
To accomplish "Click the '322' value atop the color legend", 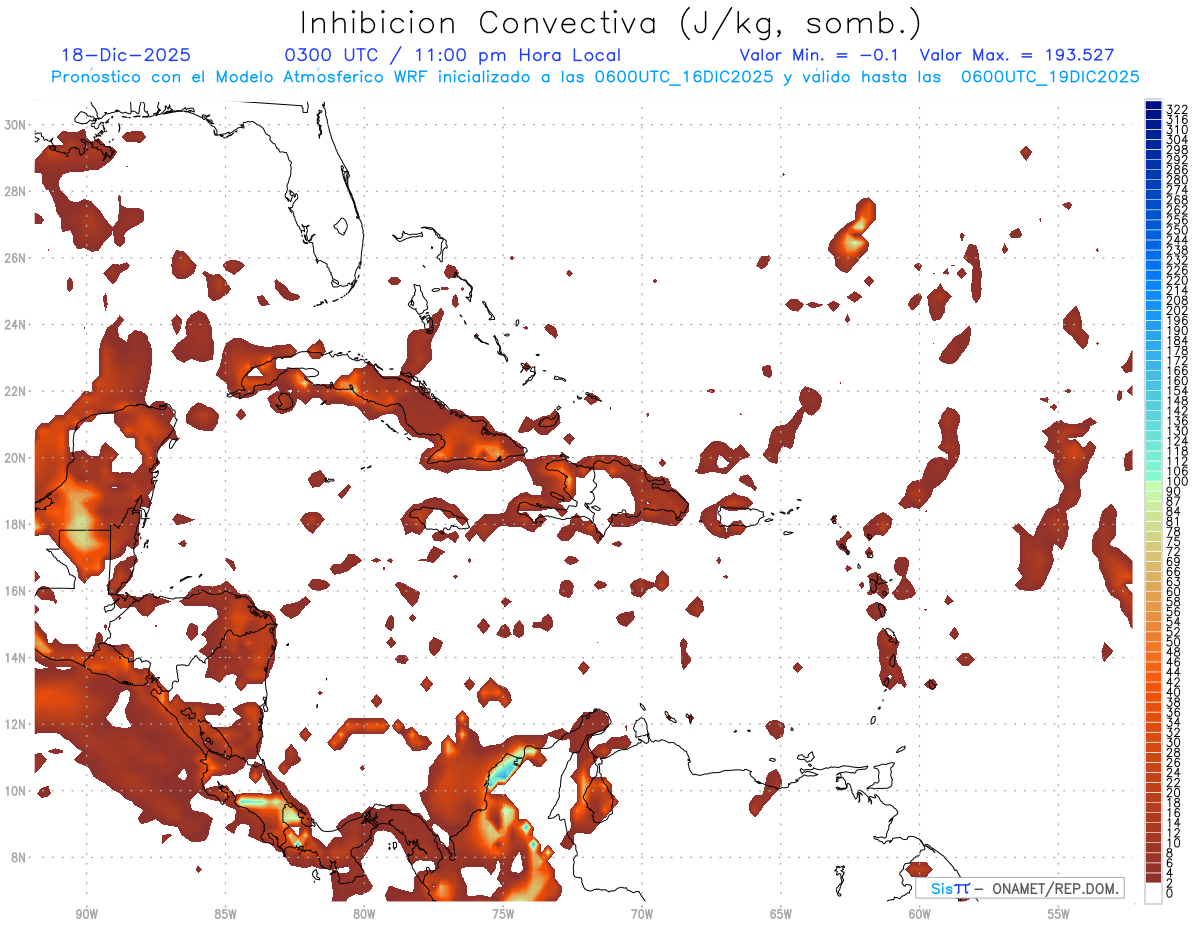I will [1177, 109].
